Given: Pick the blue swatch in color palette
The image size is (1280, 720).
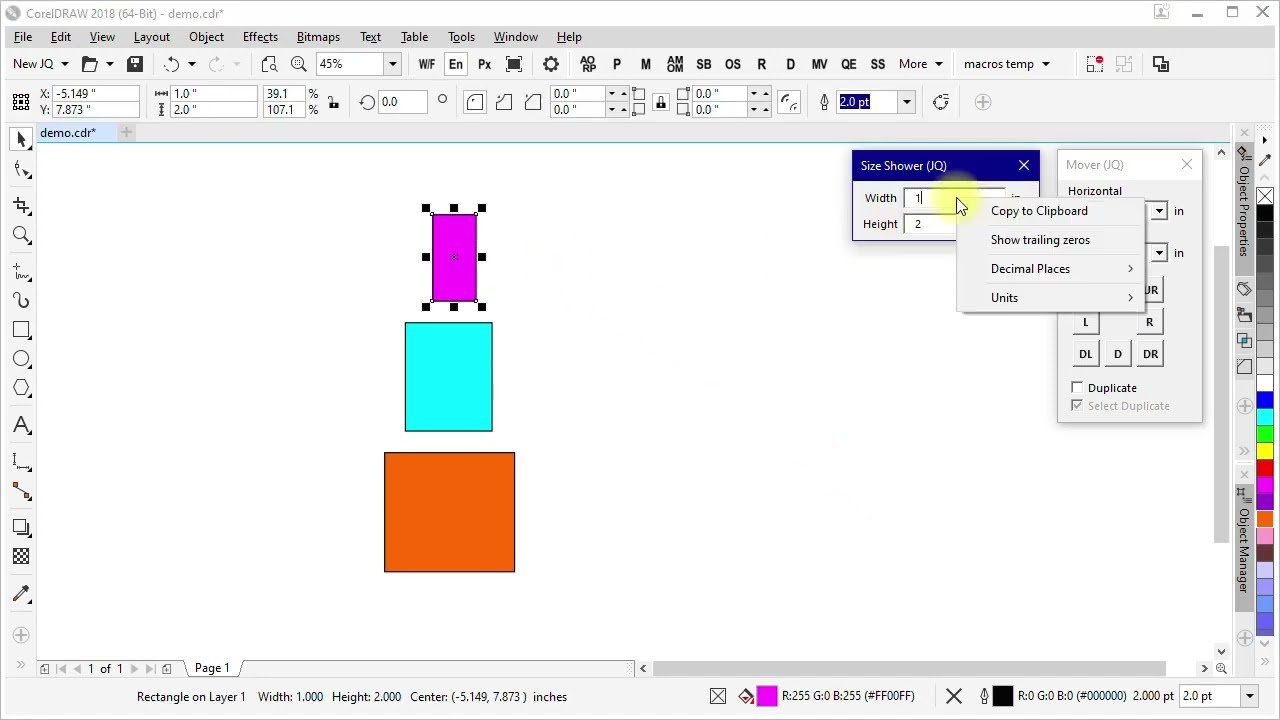Looking at the screenshot, I should [x=1265, y=399].
